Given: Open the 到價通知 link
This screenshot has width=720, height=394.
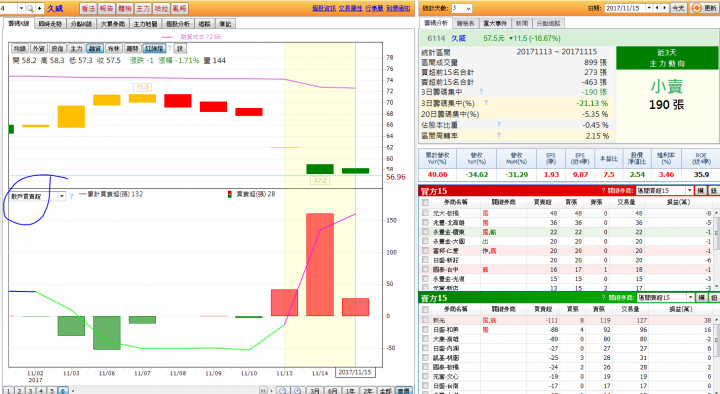Looking at the screenshot, I should click(398, 8).
